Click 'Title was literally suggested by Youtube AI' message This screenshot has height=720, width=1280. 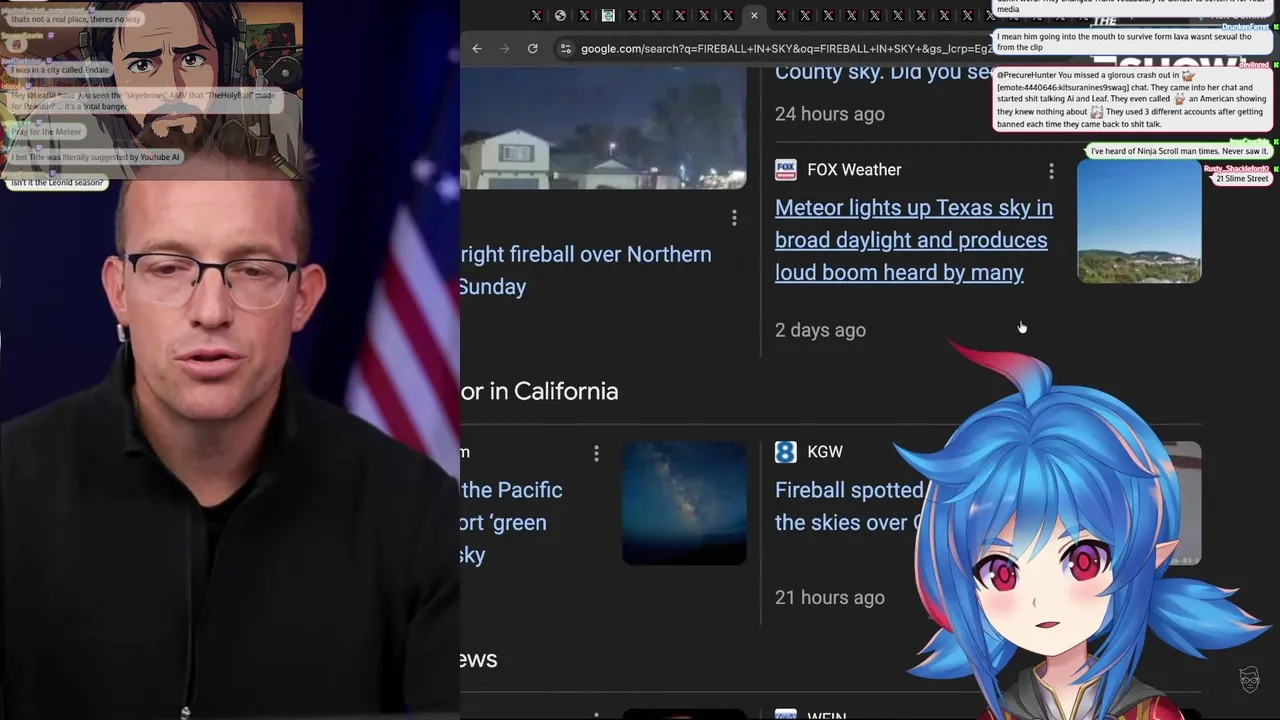tap(97, 157)
